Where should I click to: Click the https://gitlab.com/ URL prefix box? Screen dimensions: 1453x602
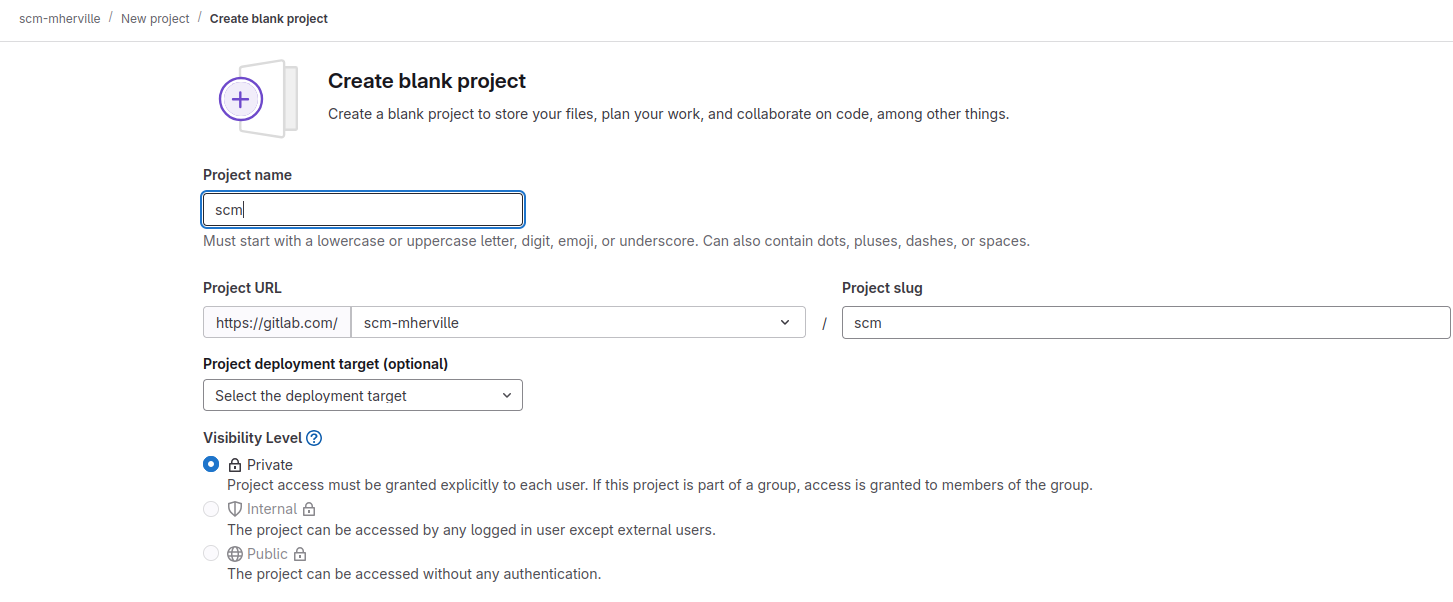pyautogui.click(x=277, y=323)
